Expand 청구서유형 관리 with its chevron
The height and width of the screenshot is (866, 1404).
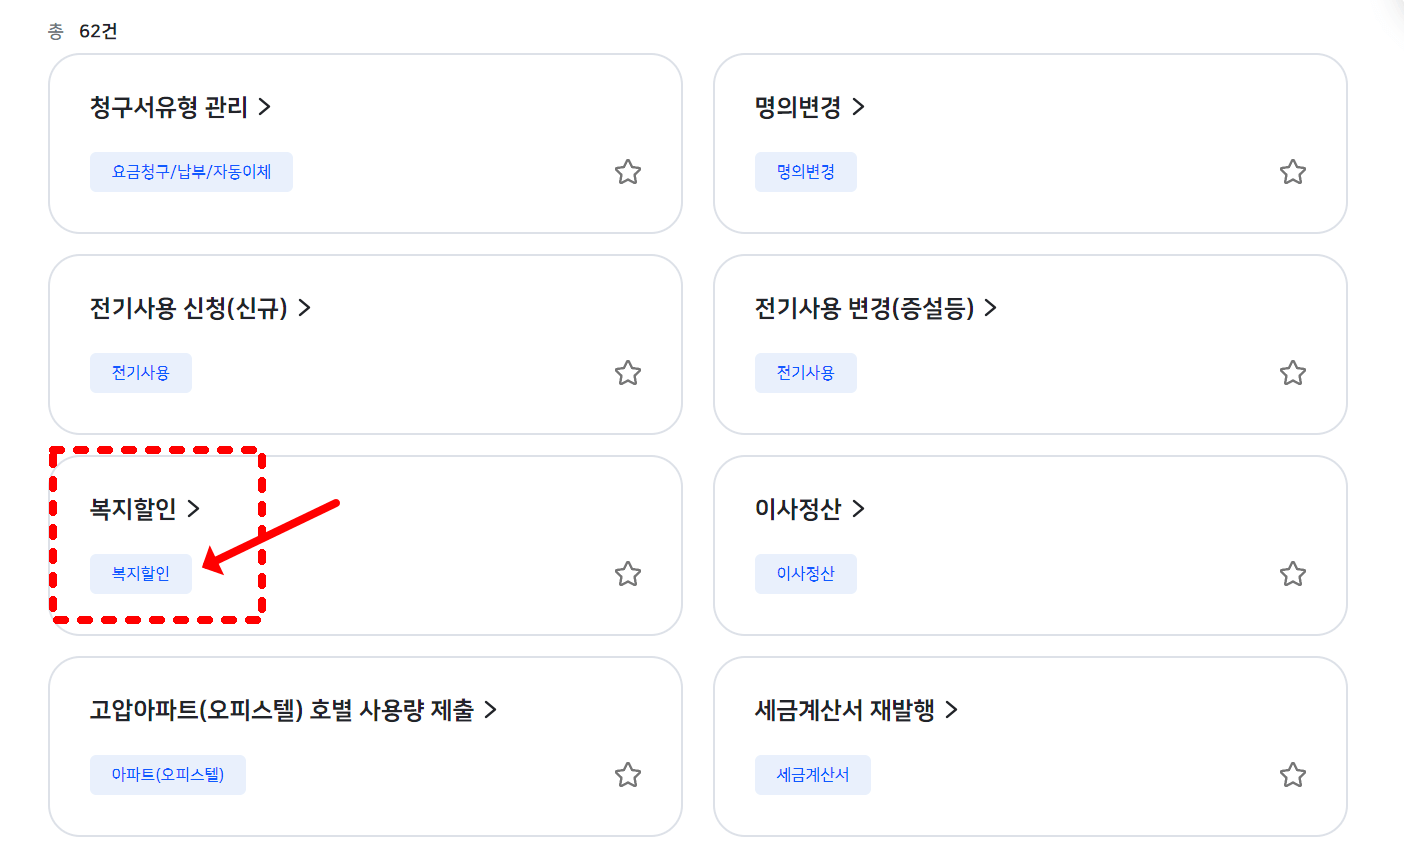click(263, 107)
